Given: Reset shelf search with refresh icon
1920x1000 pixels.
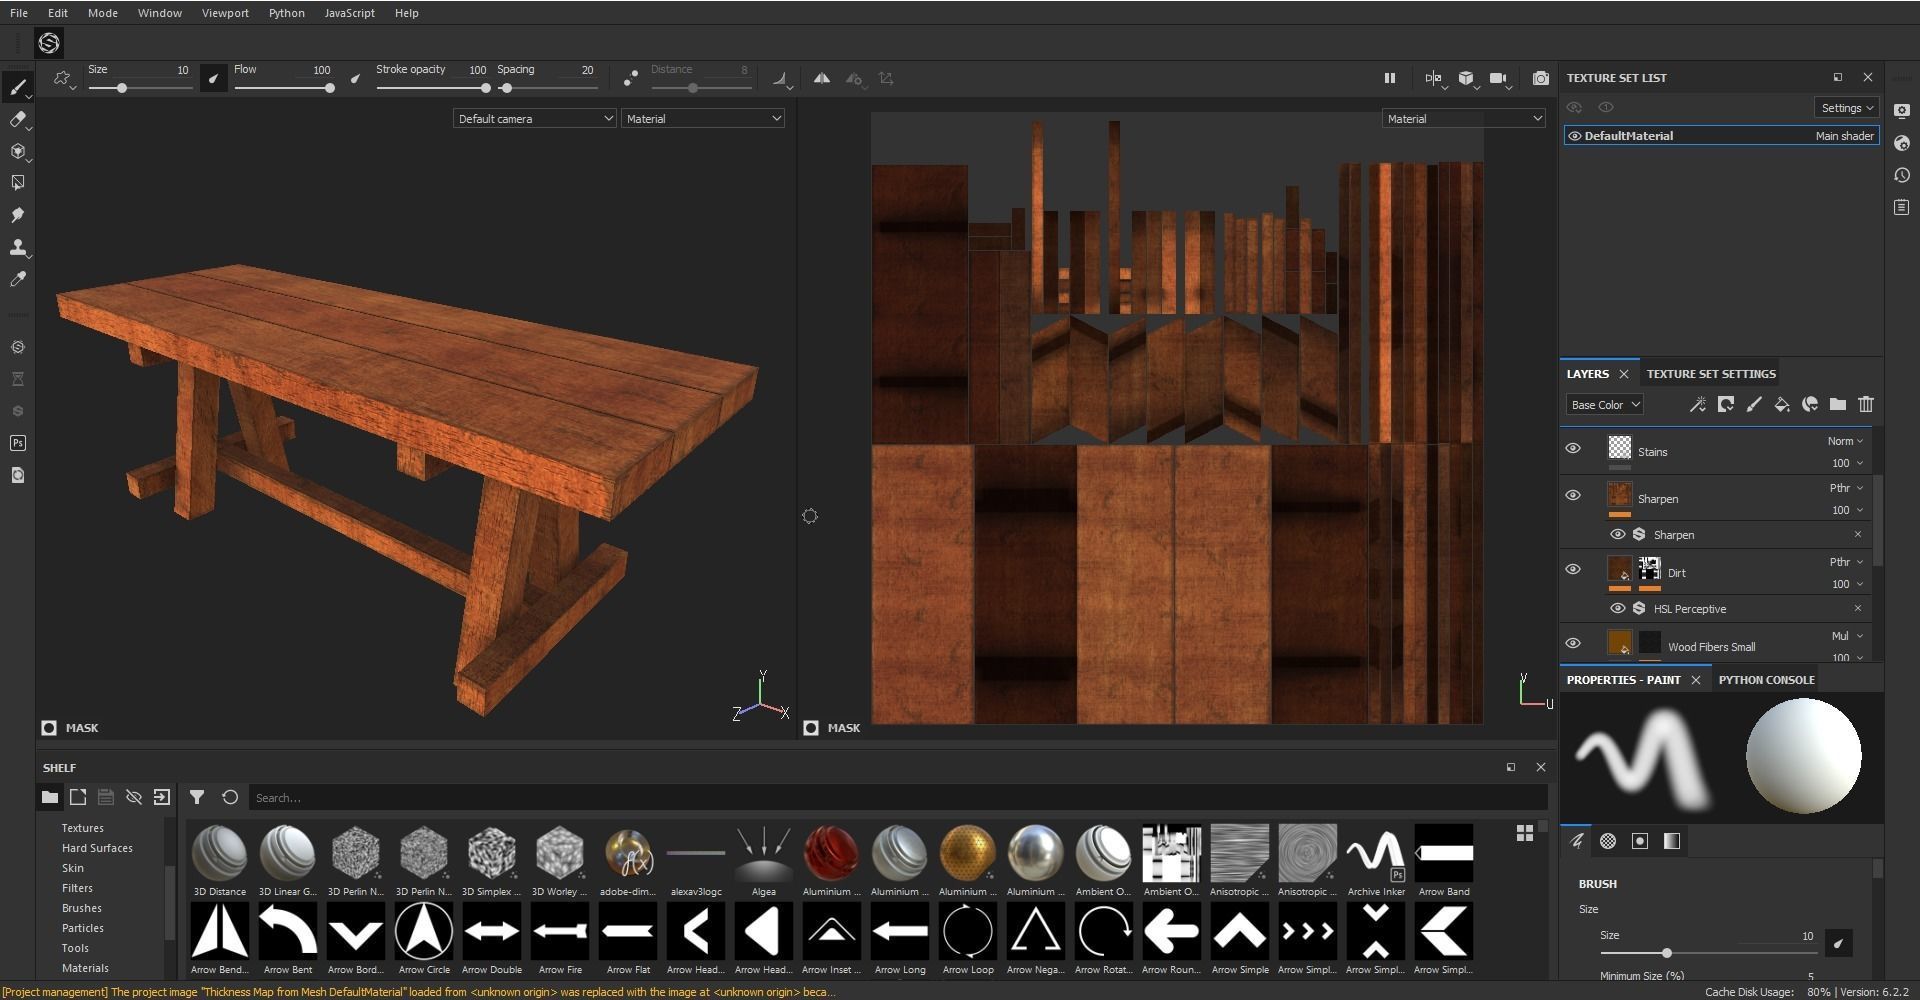Looking at the screenshot, I should pos(230,797).
